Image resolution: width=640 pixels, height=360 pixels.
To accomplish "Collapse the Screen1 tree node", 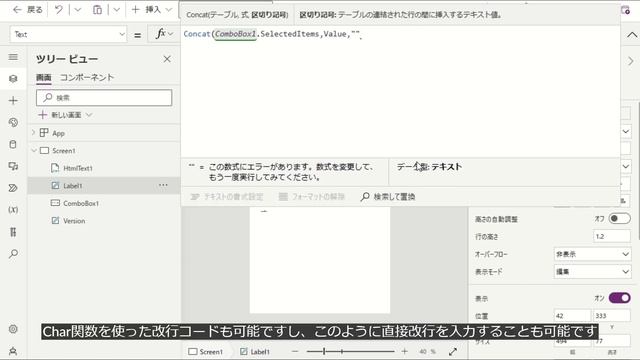I will [x=34, y=151].
